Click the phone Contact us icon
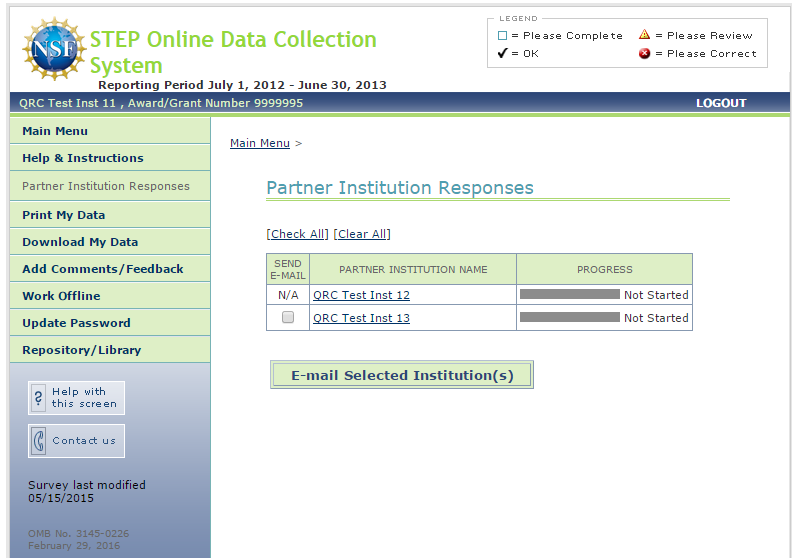The image size is (802, 558). [x=39, y=441]
